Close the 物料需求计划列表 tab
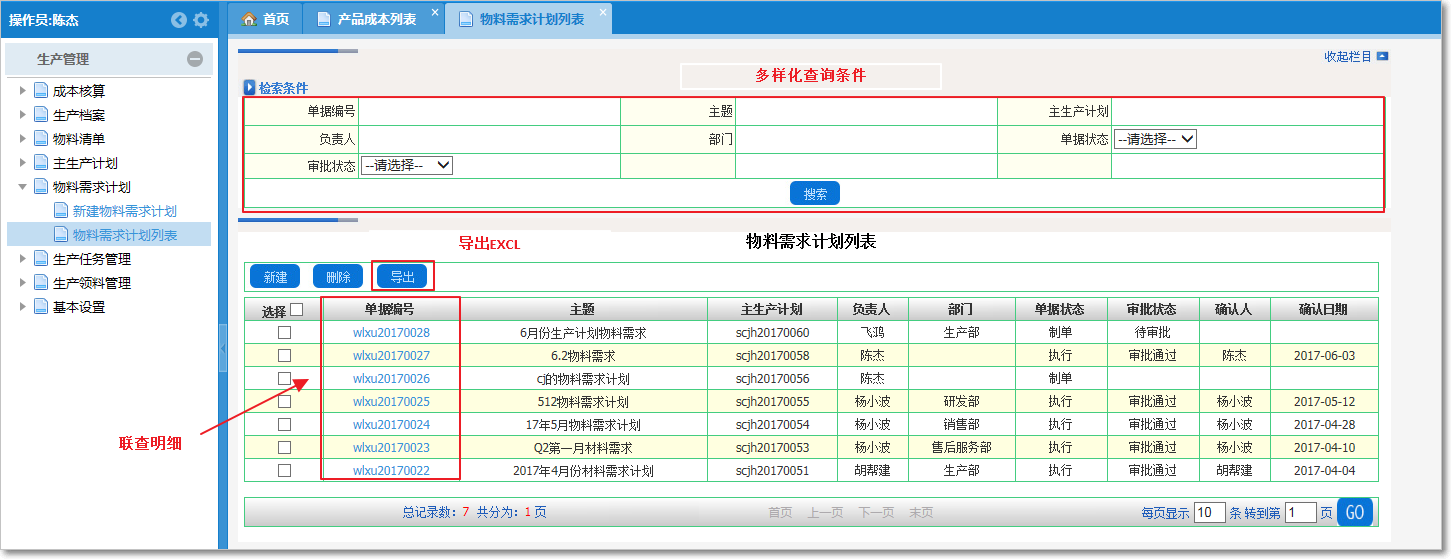This screenshot has height=559, width=1451. [602, 13]
